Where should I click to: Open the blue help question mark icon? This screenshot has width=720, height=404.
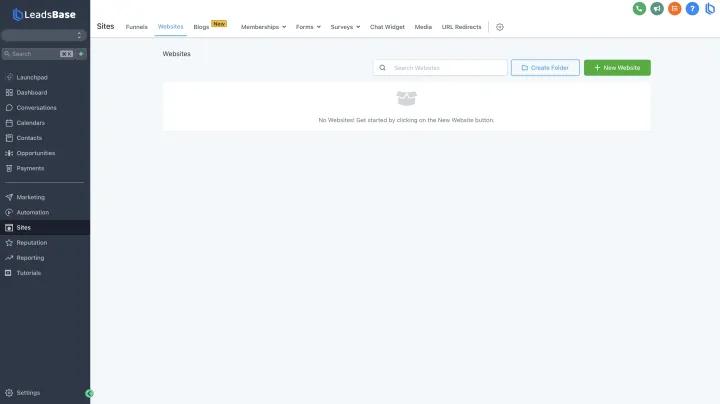click(692, 9)
